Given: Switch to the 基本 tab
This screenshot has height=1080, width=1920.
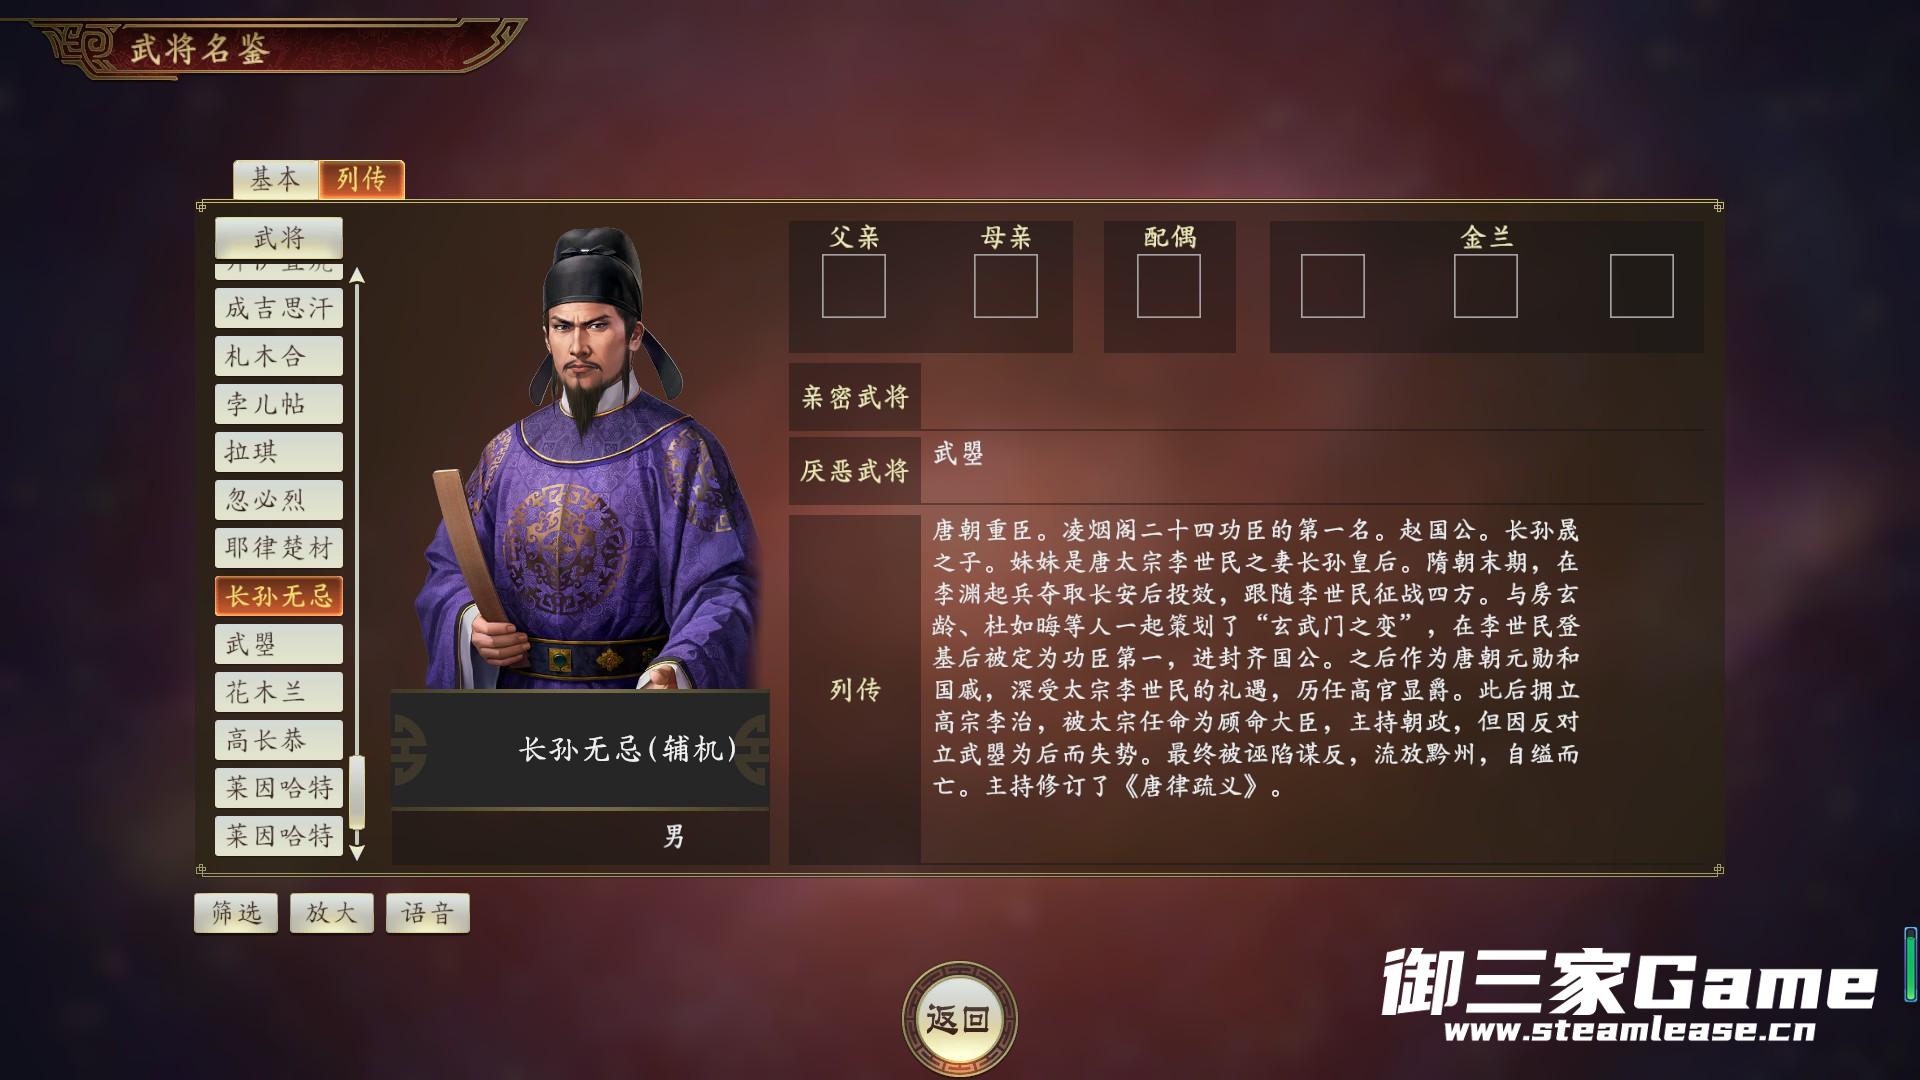Looking at the screenshot, I should tap(275, 179).
